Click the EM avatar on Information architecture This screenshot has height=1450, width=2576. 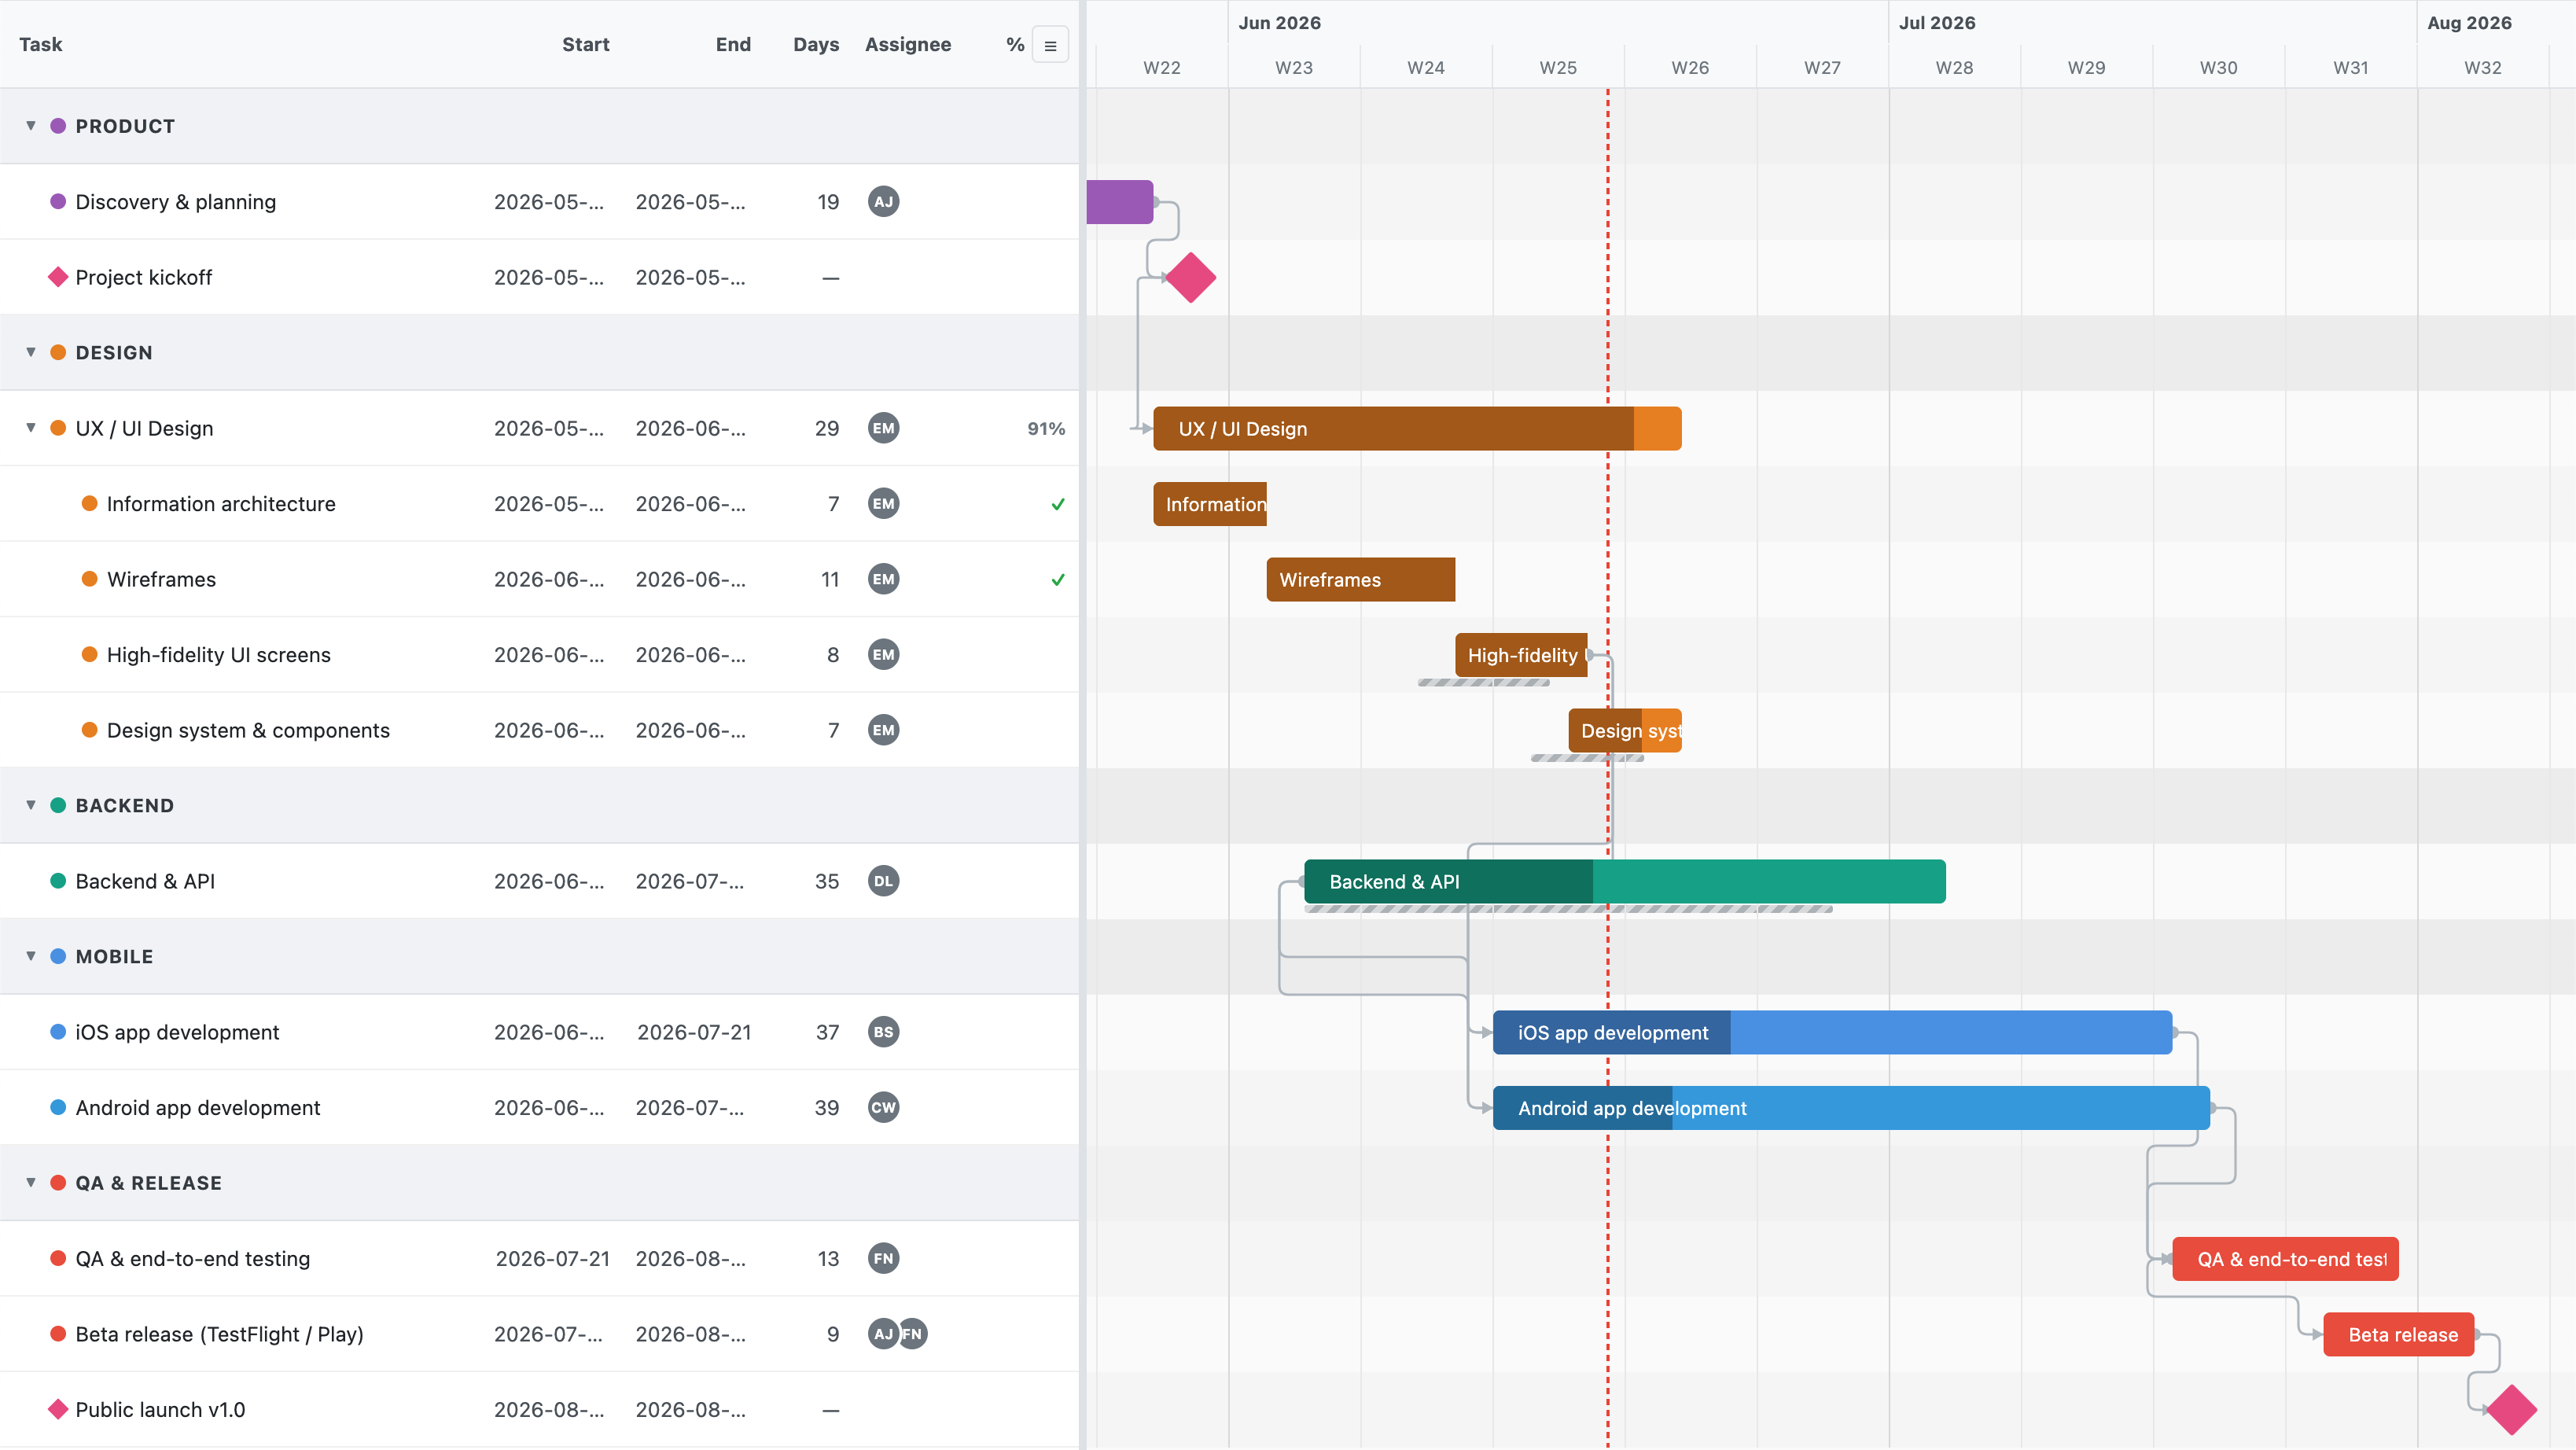click(x=883, y=504)
